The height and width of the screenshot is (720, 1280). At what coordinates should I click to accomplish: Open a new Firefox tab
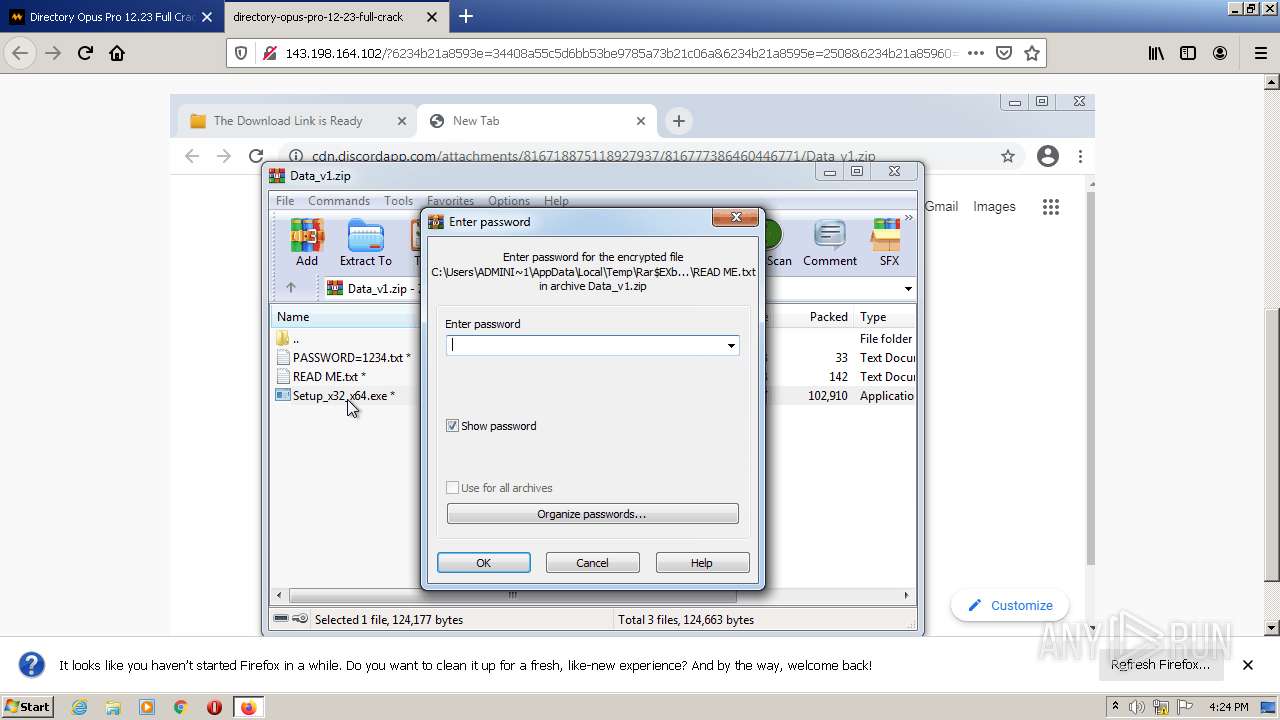tap(466, 17)
